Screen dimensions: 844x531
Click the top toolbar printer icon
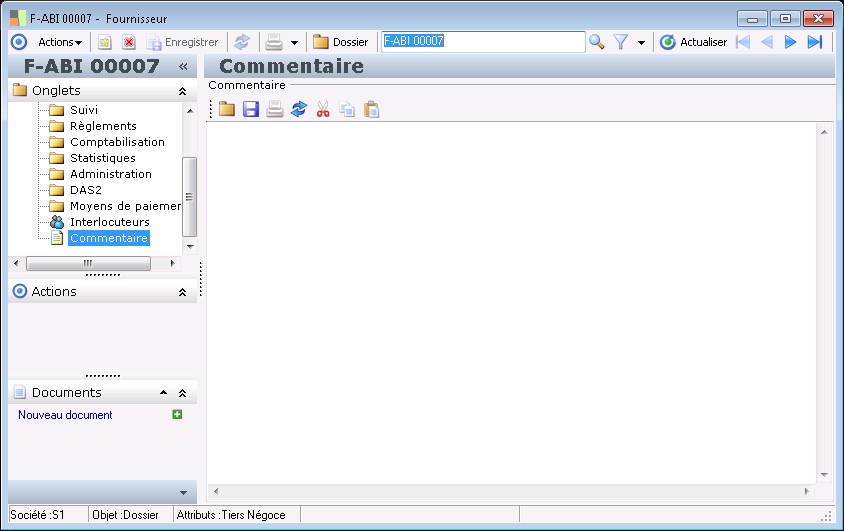274,42
